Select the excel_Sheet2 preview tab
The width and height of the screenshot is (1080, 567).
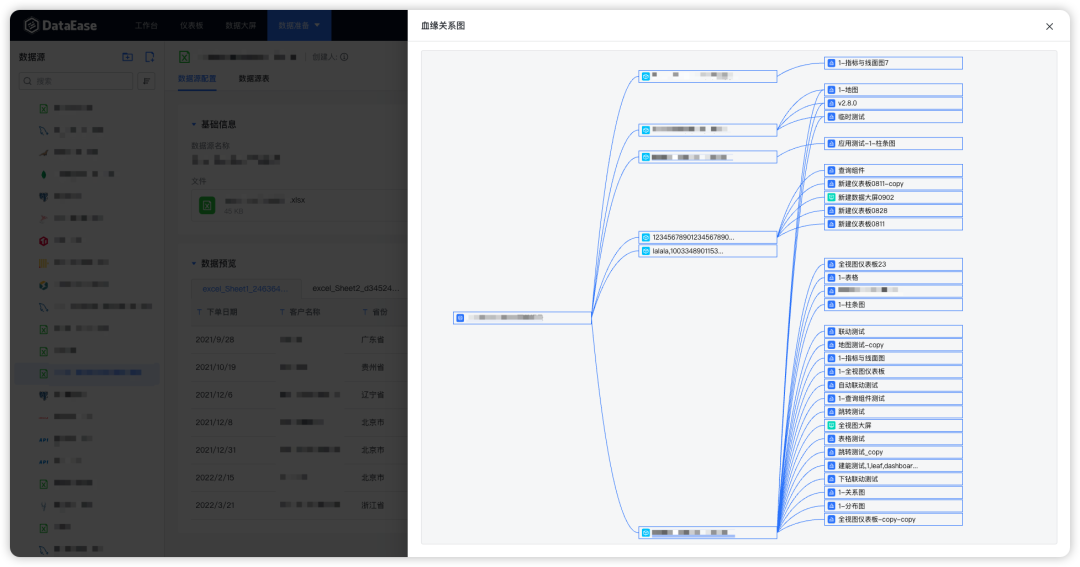[355, 288]
